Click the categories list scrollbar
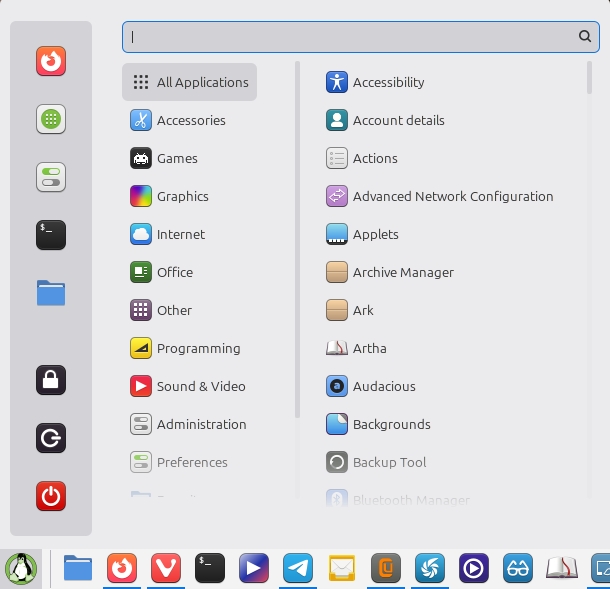This screenshot has width=610, height=589. click(297, 239)
